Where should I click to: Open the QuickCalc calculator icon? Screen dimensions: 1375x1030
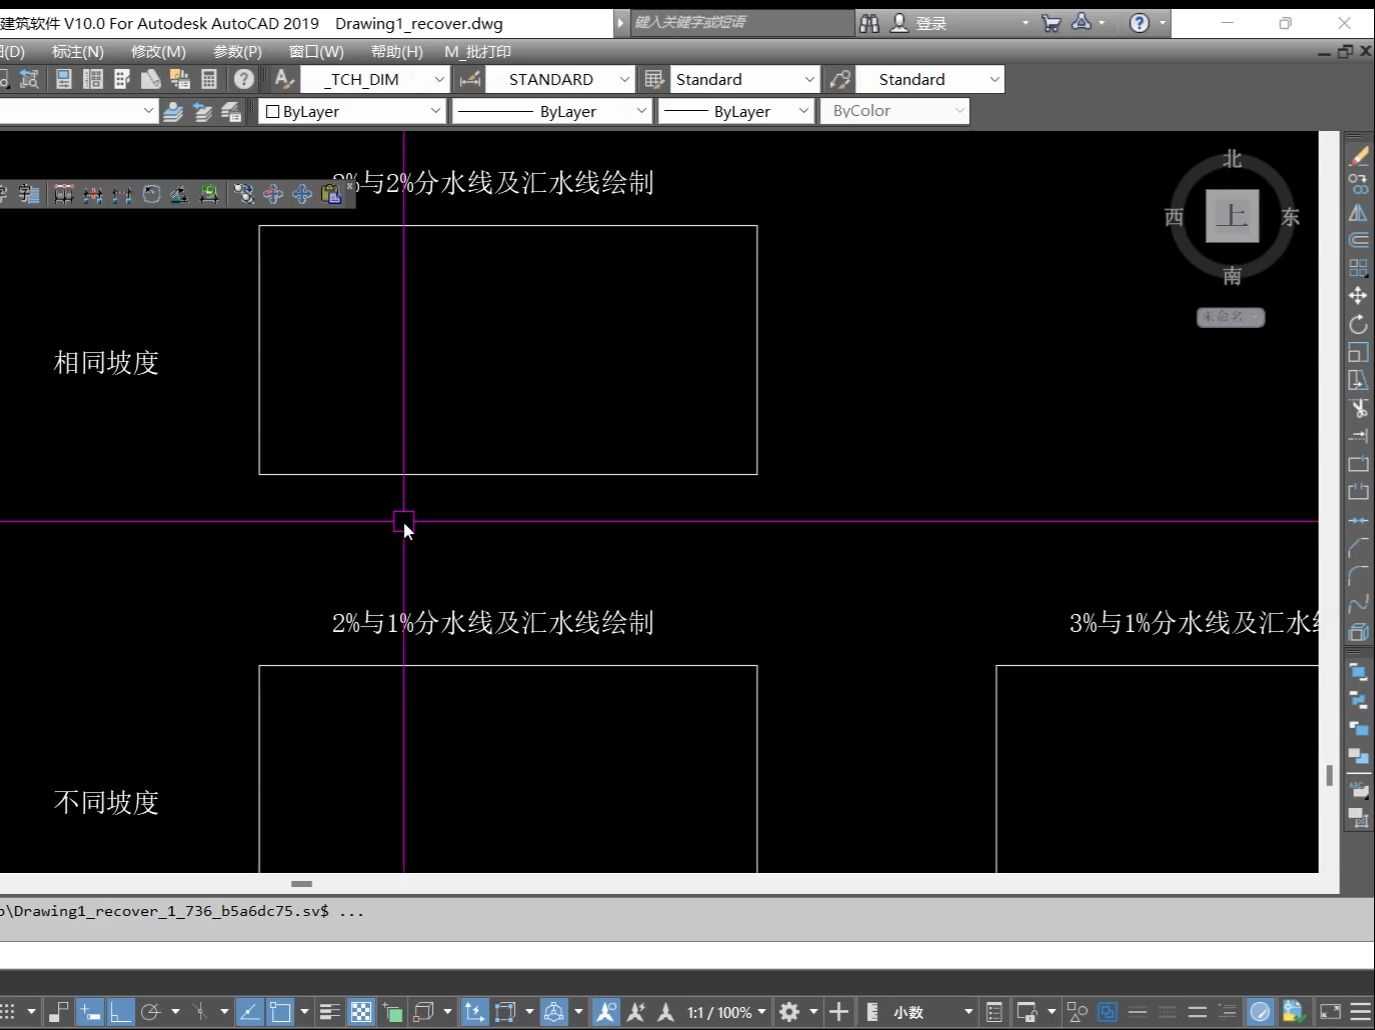209,79
